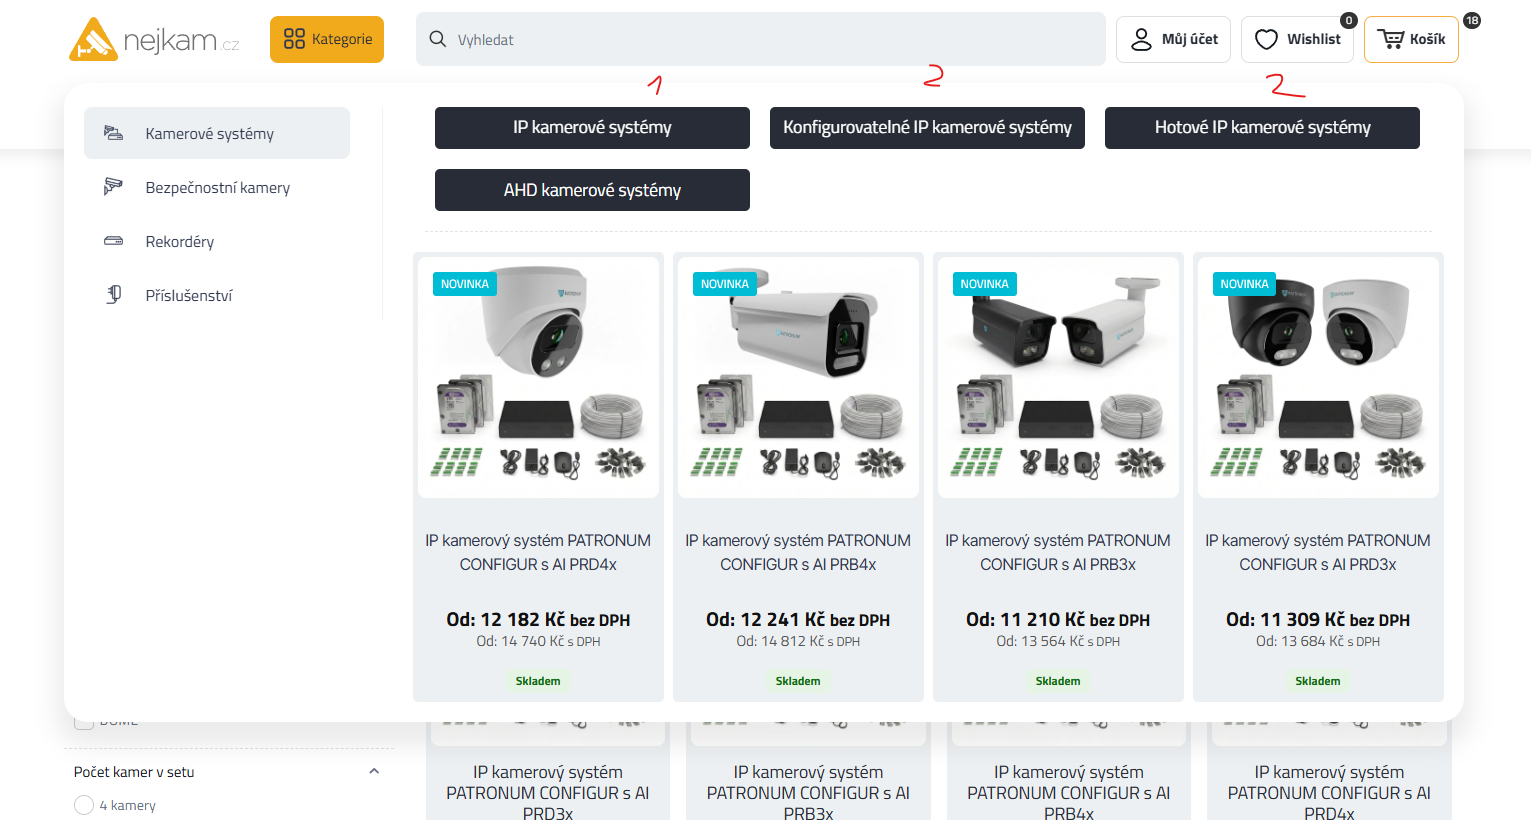Click the nejkam.cz logo icon
The image size is (1531, 820).
[x=93, y=40]
